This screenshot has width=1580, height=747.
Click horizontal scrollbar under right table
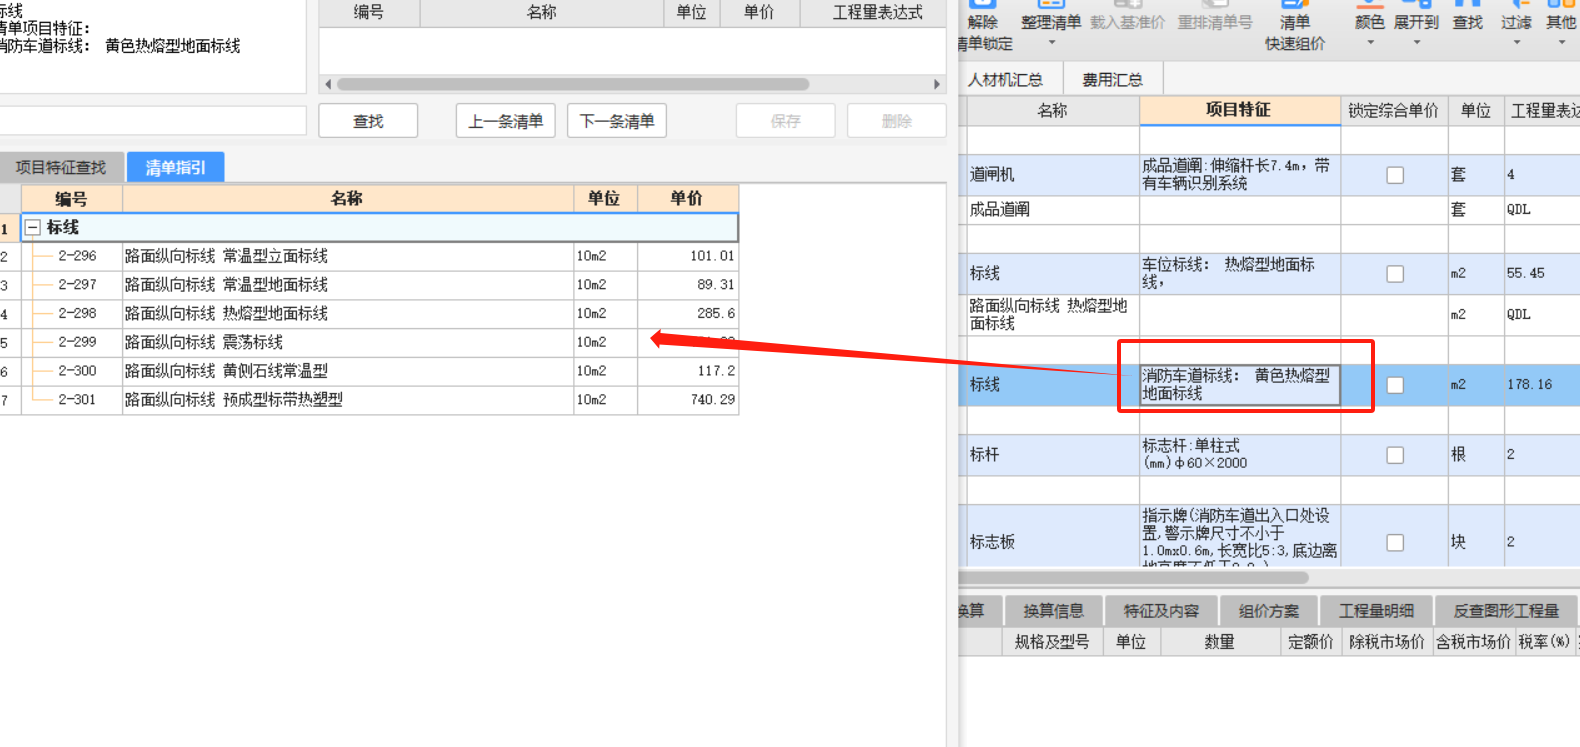coord(1134,577)
